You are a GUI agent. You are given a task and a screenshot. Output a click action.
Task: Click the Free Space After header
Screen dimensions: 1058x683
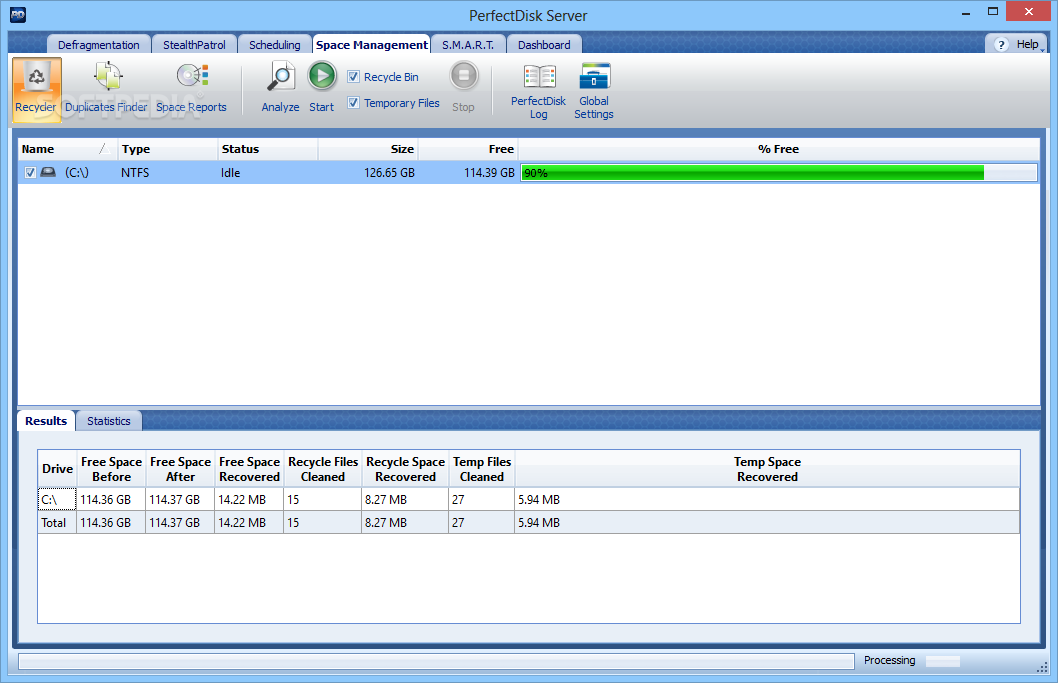click(180, 469)
